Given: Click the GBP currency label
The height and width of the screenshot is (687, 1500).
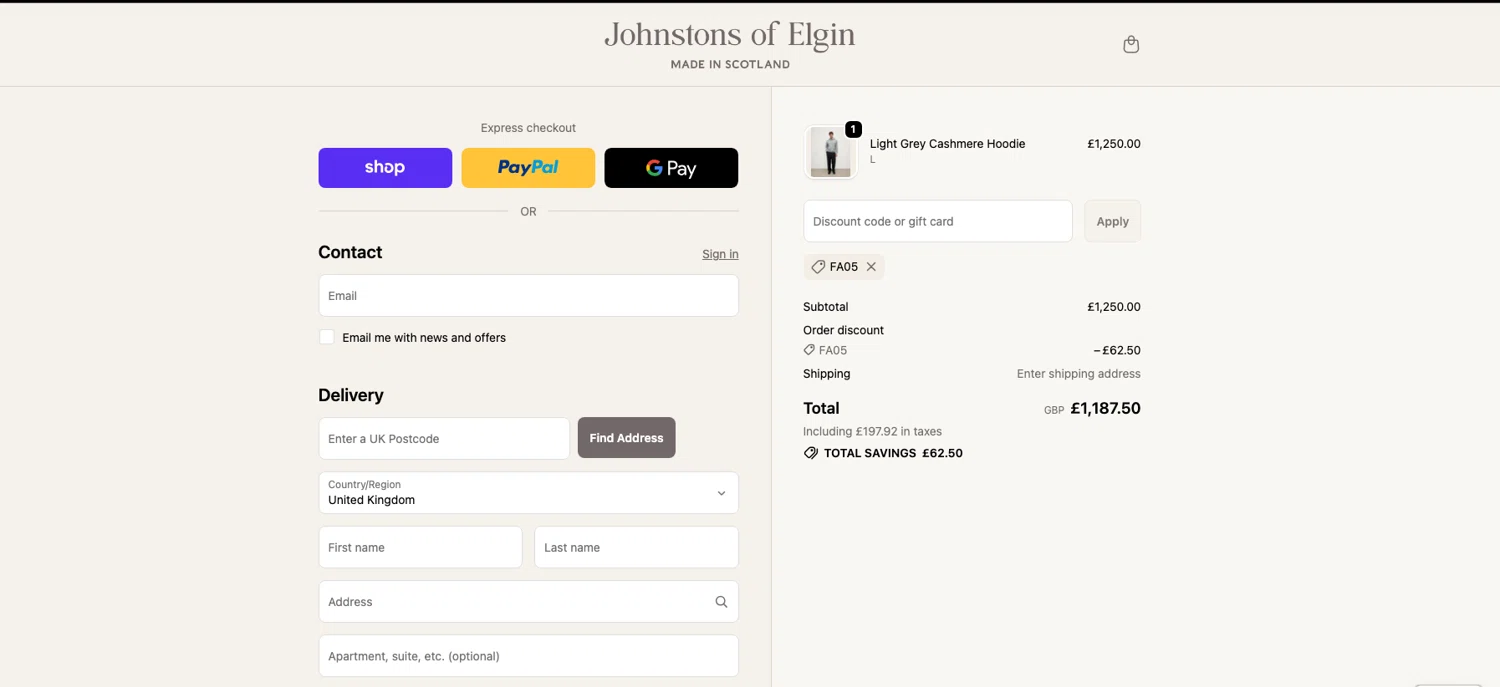Looking at the screenshot, I should [1054, 410].
